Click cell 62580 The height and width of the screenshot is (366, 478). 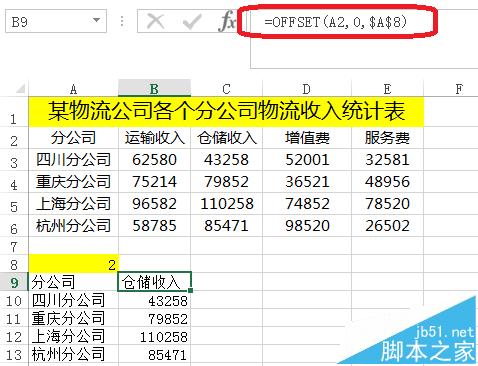pos(154,160)
